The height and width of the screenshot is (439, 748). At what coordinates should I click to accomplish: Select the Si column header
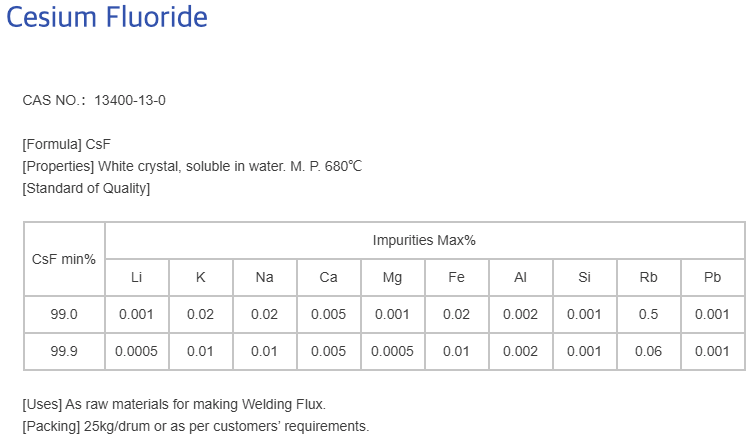(585, 277)
